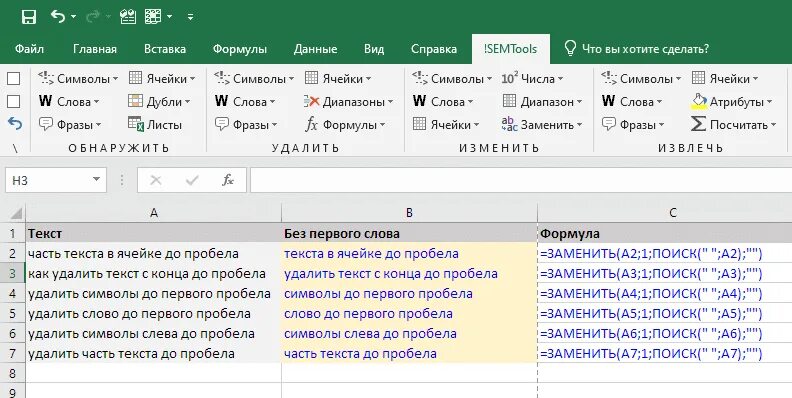This screenshot has height=398, width=792.
Task: Select cell 'удалить часть текста до пробела'
Action: coord(154,354)
